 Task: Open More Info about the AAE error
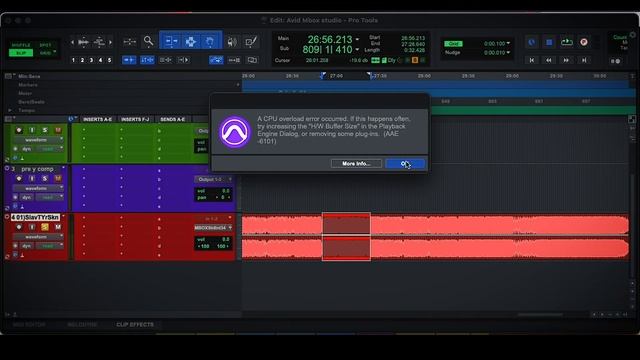pyautogui.click(x=356, y=164)
